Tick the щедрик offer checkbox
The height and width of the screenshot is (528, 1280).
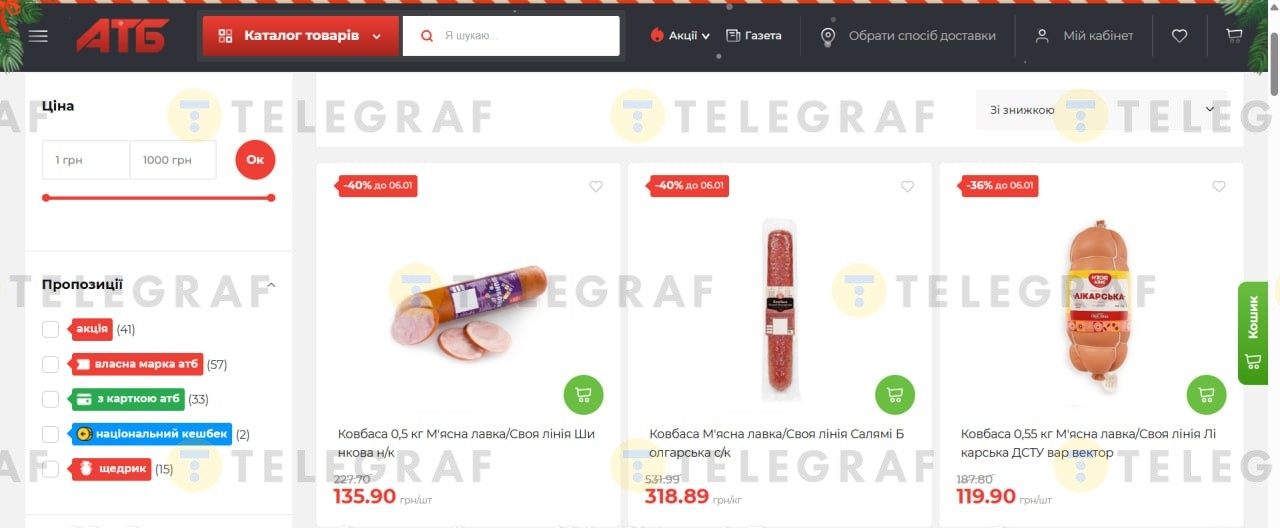pos(50,469)
